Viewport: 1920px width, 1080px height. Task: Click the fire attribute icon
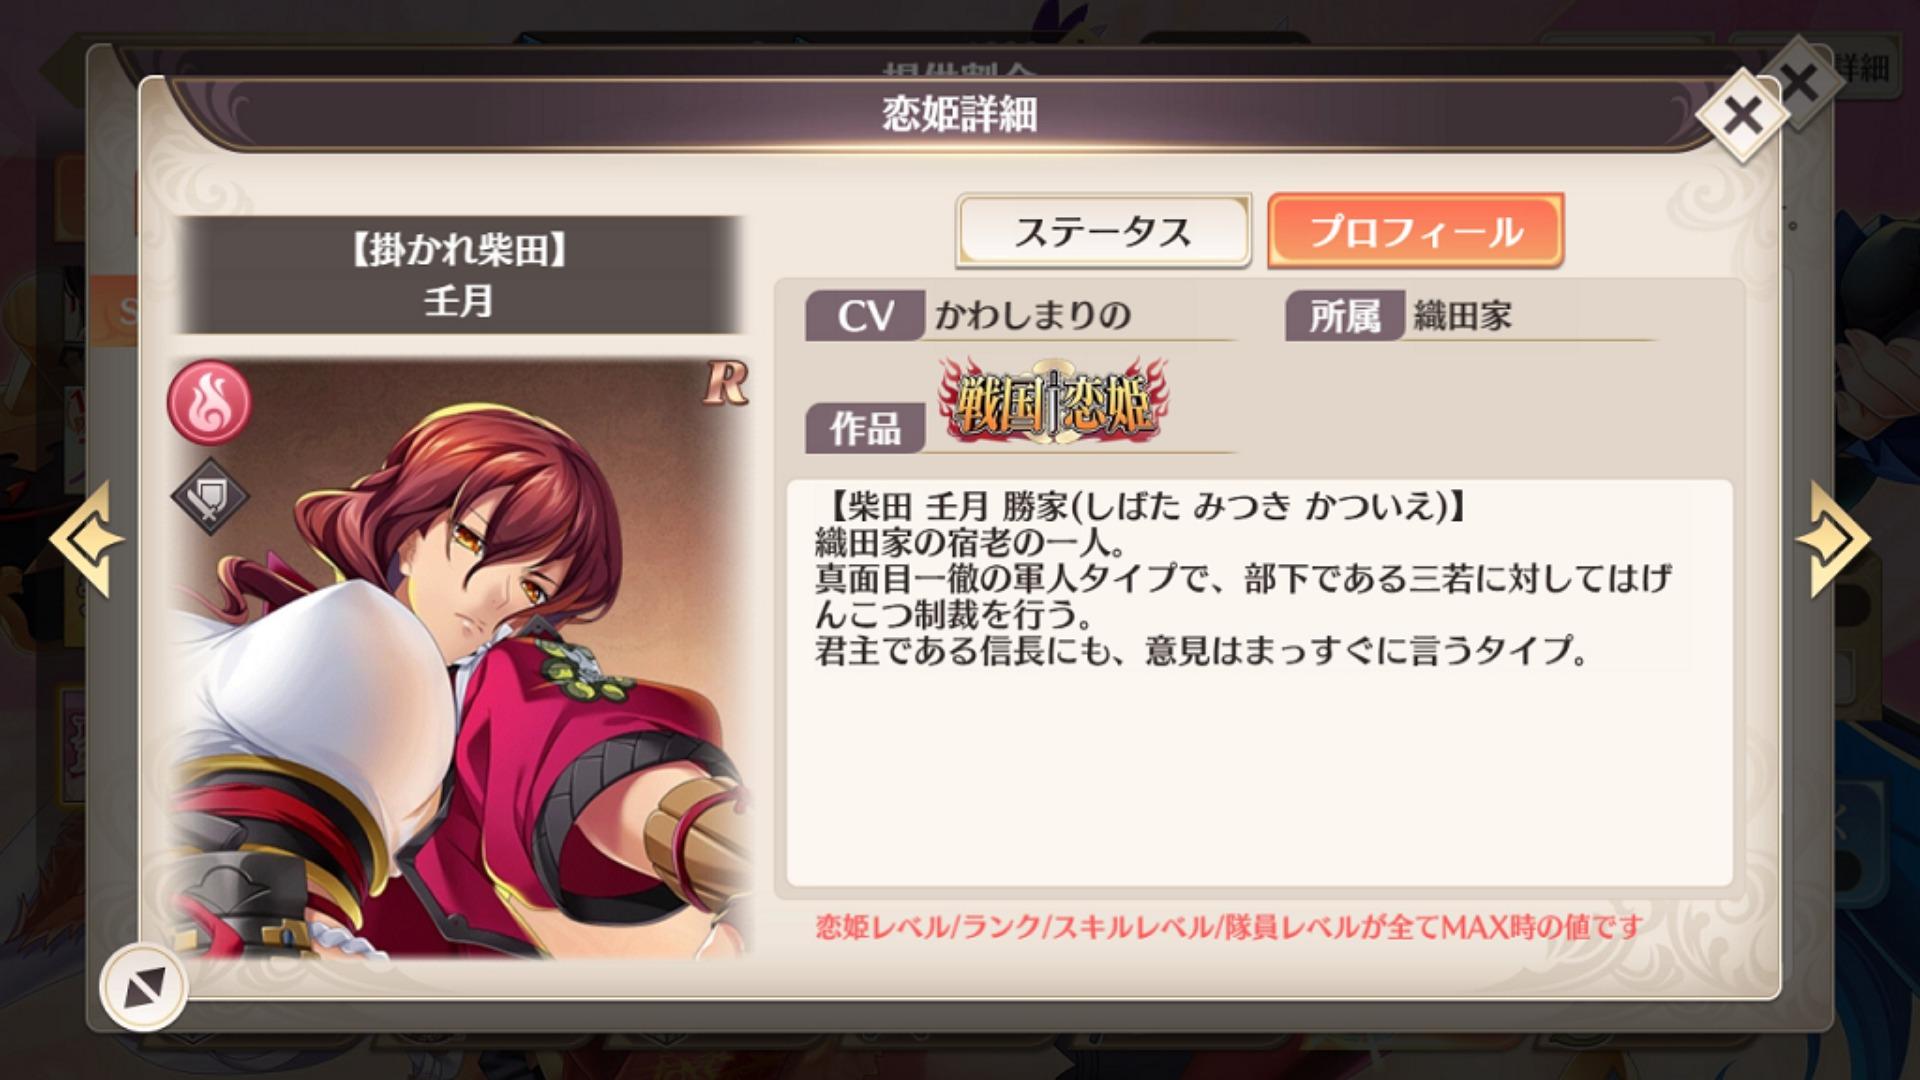pyautogui.click(x=209, y=401)
